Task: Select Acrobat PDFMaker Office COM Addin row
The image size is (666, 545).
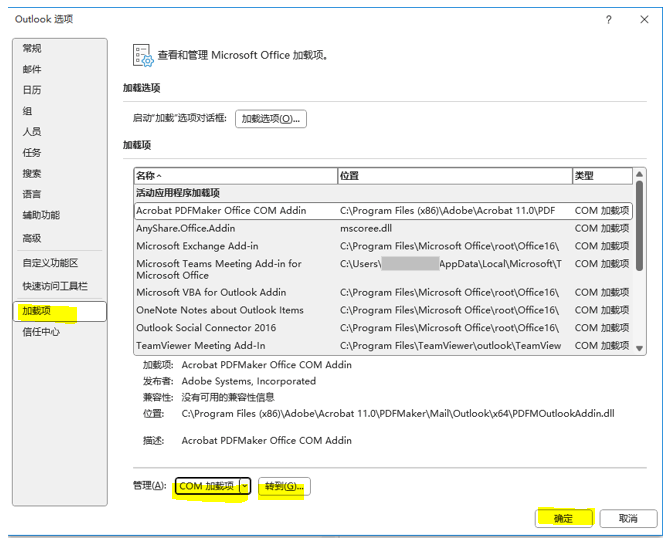Action: (383, 211)
